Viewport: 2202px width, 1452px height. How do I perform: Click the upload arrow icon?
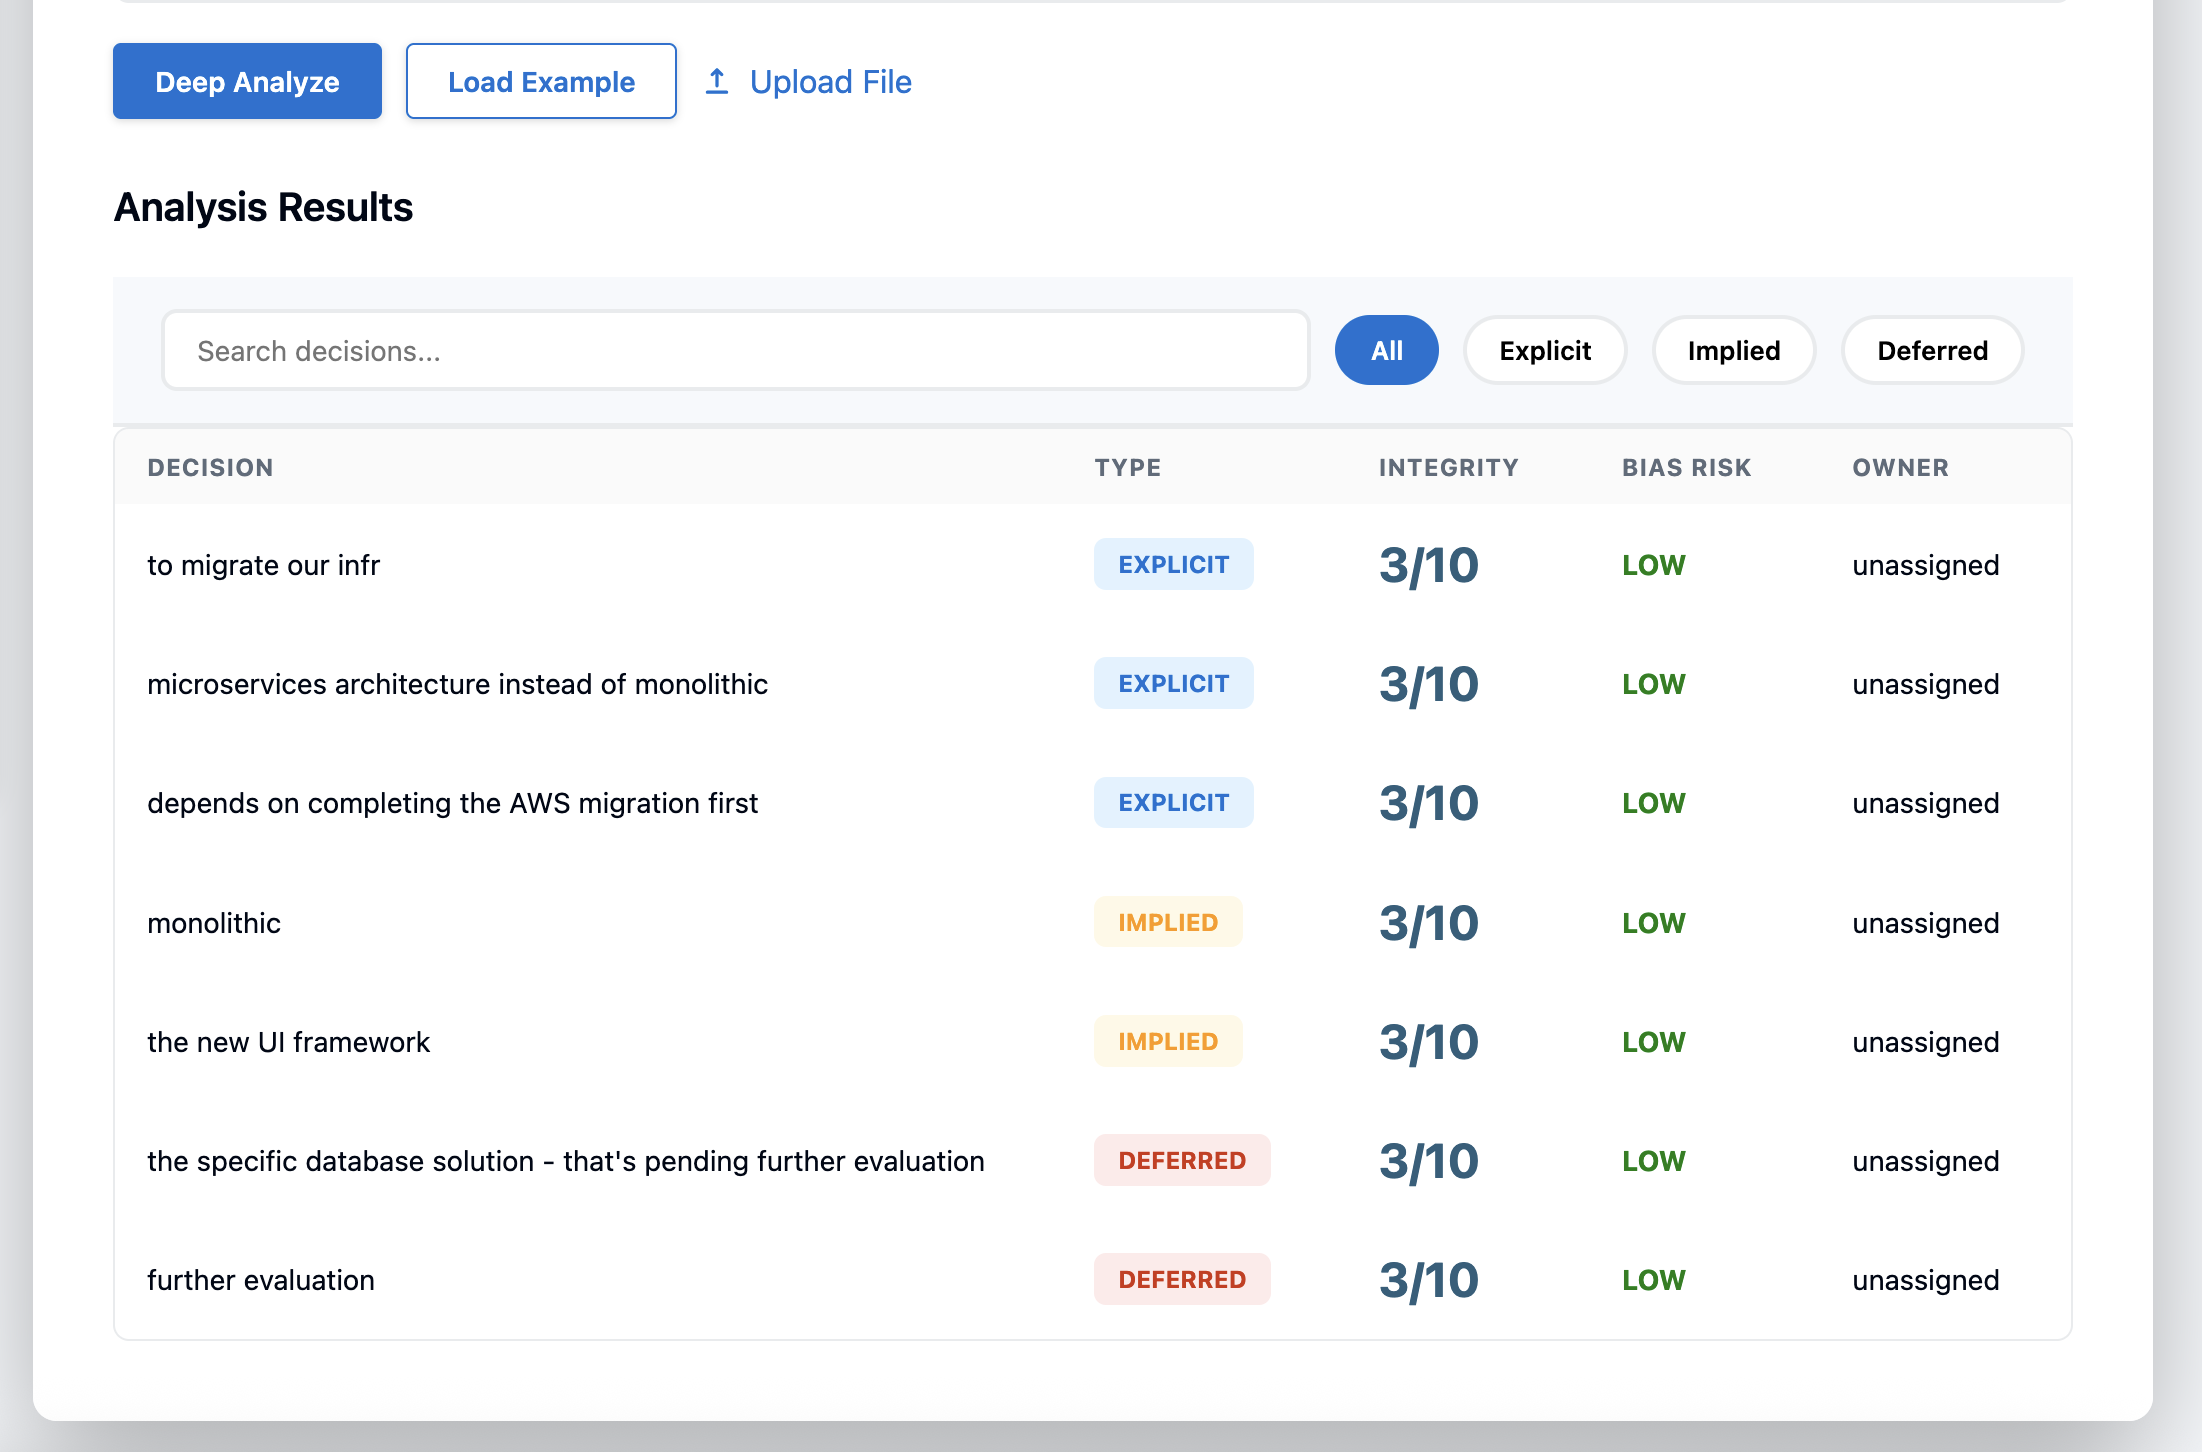[717, 81]
